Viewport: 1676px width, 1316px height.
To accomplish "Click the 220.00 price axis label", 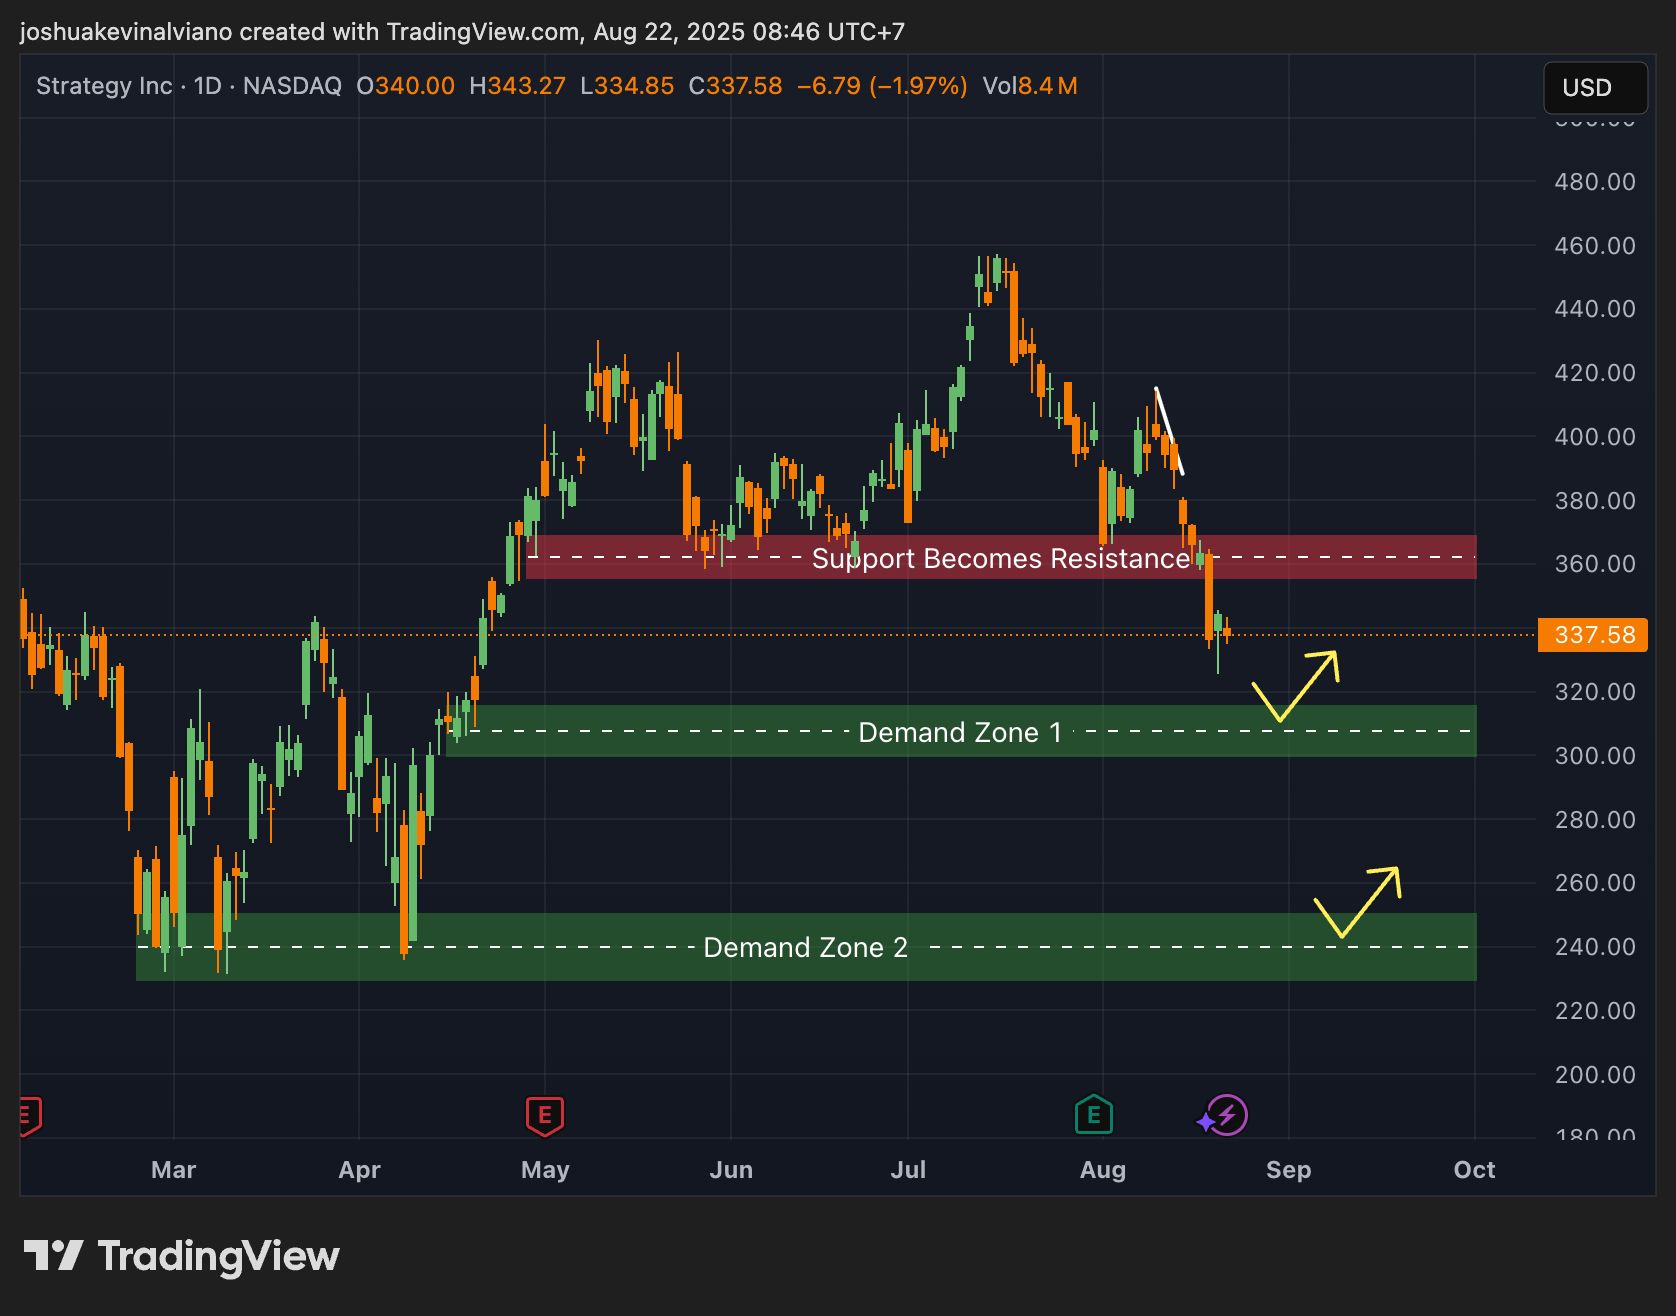I will (x=1595, y=1011).
